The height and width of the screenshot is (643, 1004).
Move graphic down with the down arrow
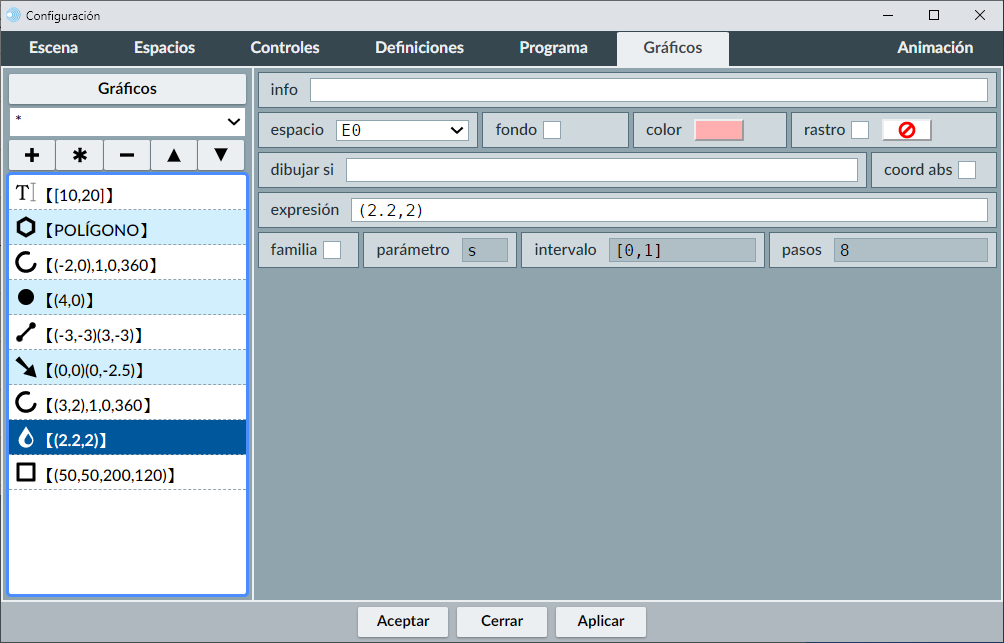221,155
